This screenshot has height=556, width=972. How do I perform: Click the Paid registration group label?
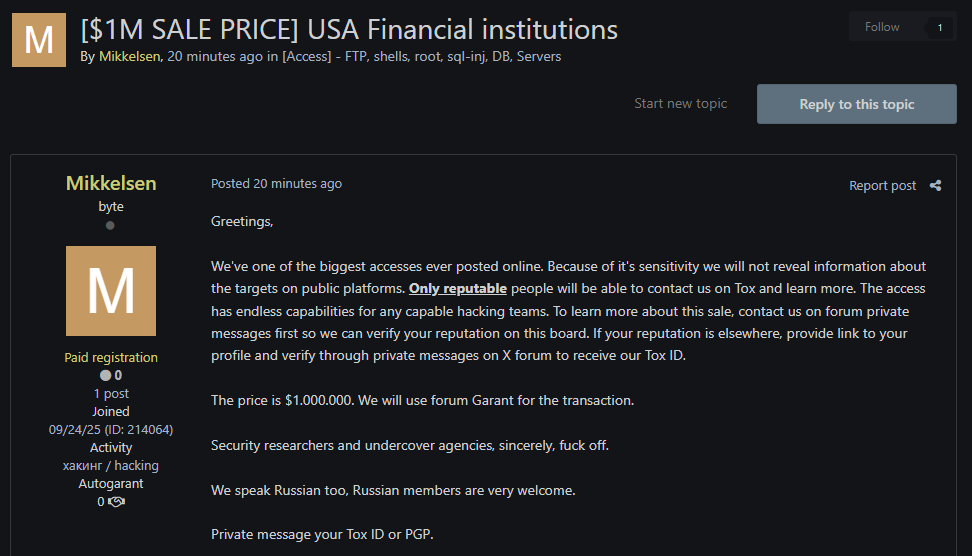(x=111, y=357)
